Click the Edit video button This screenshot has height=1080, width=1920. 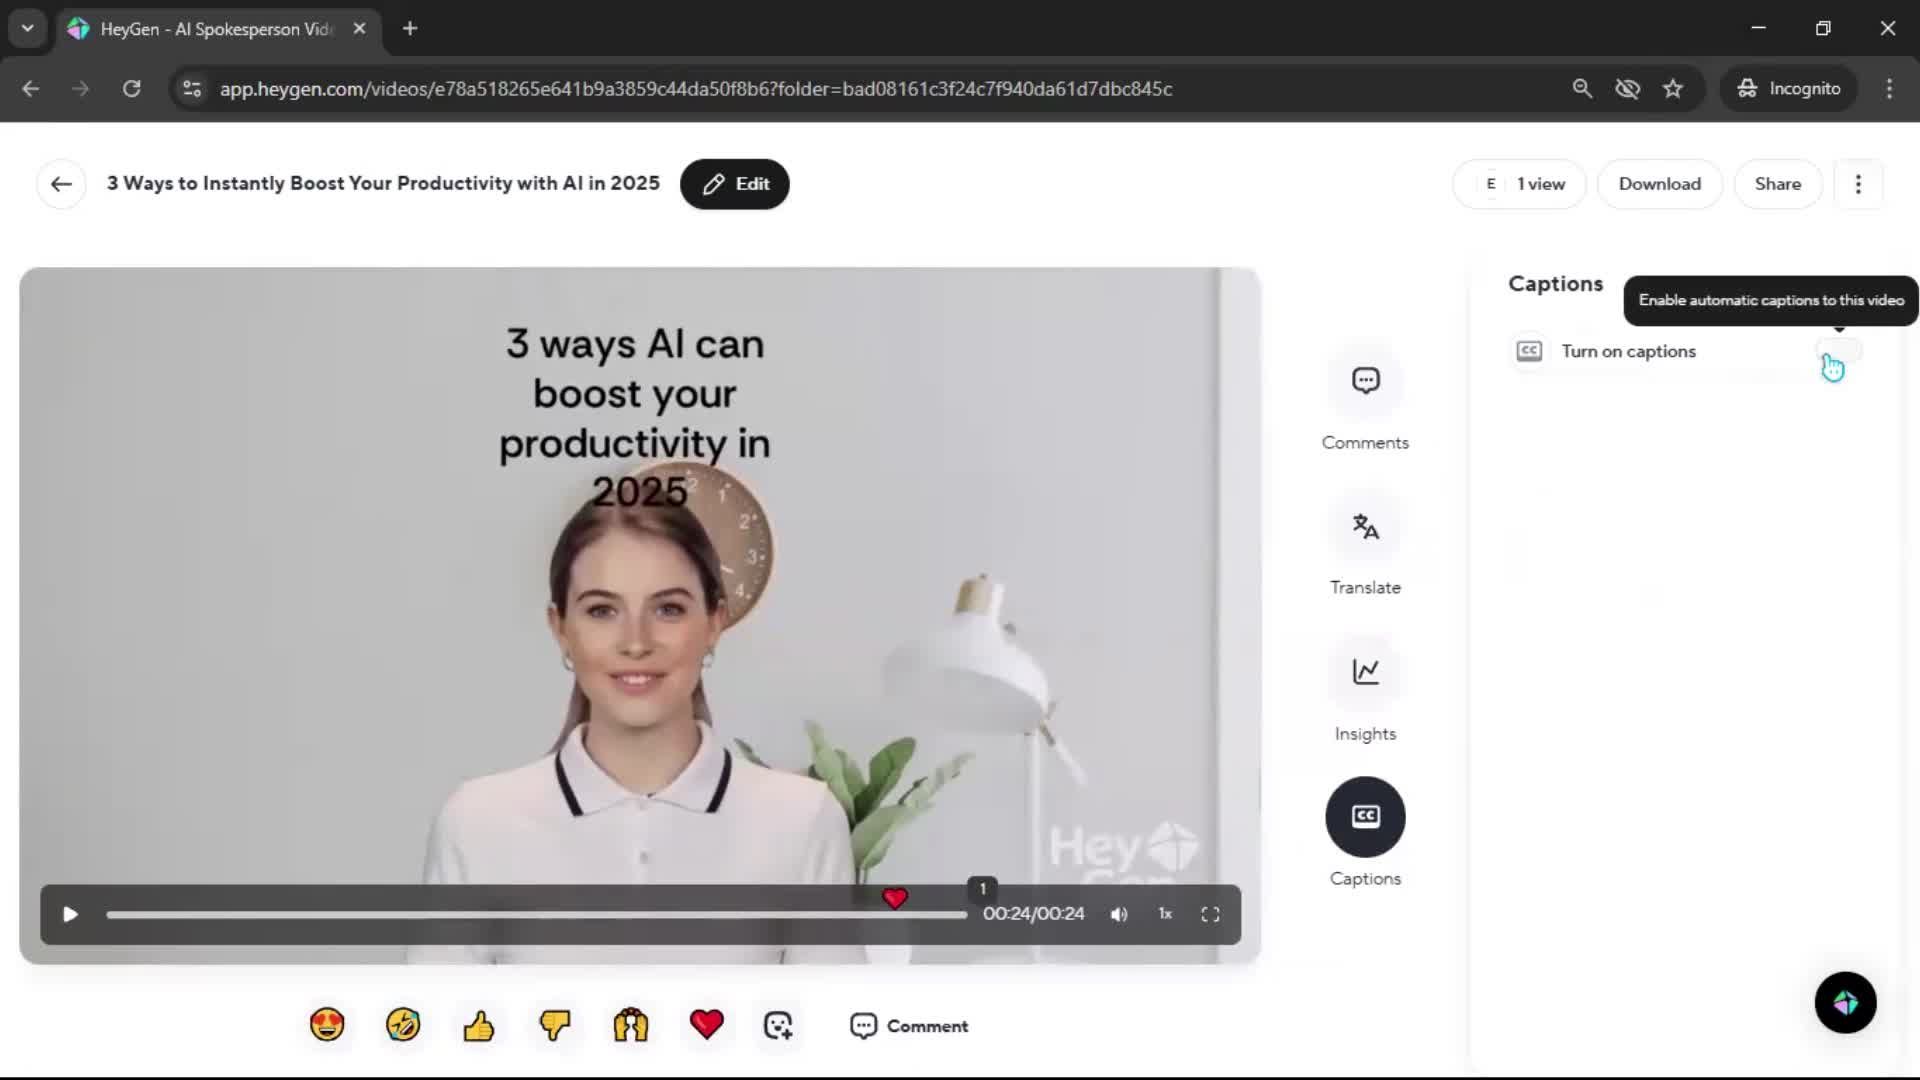point(735,184)
